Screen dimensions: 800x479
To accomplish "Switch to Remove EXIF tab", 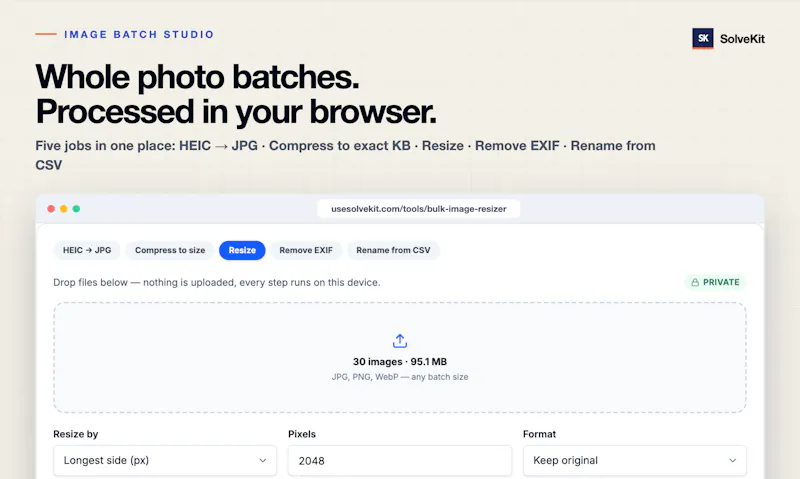I will (306, 250).
